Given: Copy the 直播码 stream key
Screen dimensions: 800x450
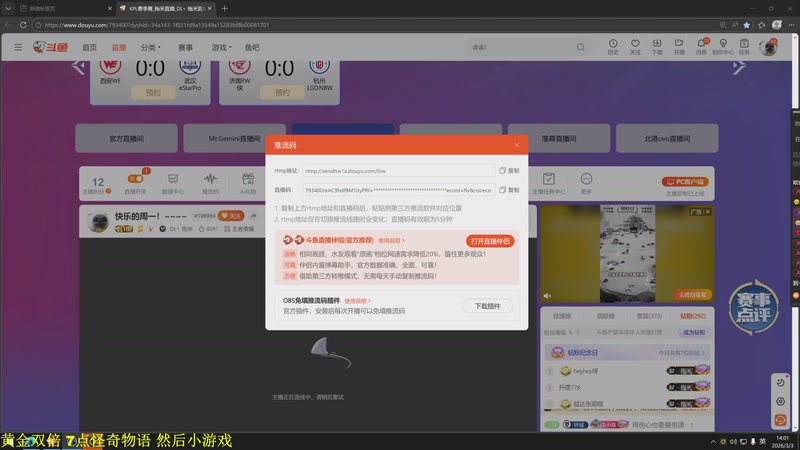Looking at the screenshot, I should pos(509,190).
